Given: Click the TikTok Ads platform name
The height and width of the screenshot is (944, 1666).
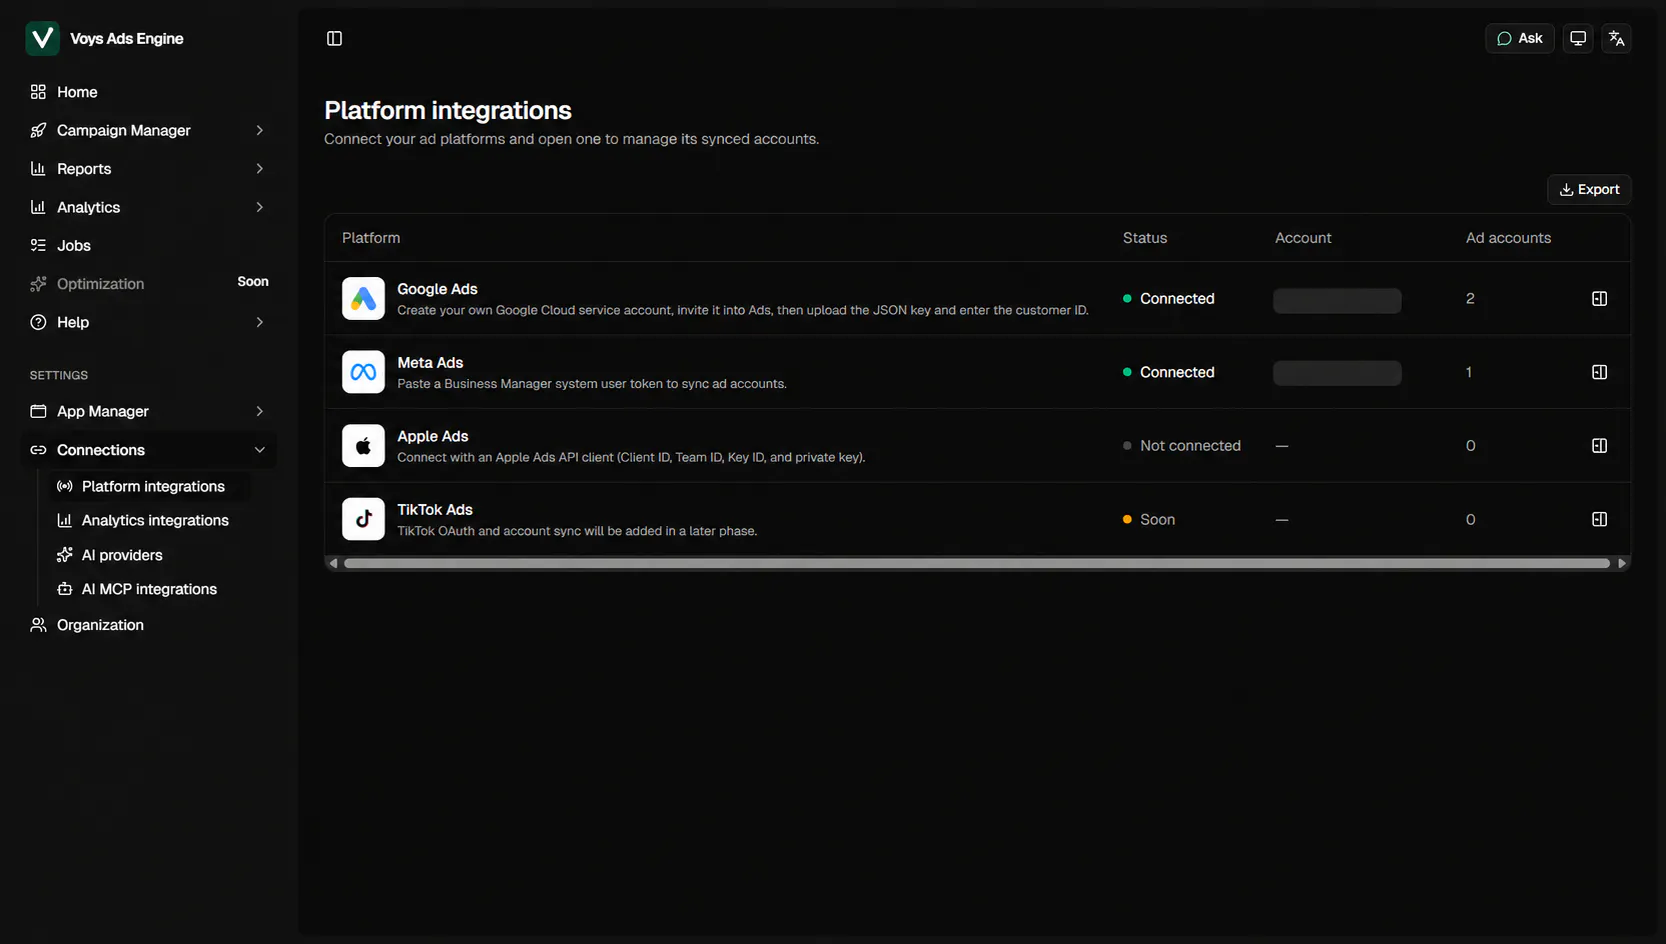Looking at the screenshot, I should pyautogui.click(x=435, y=510).
